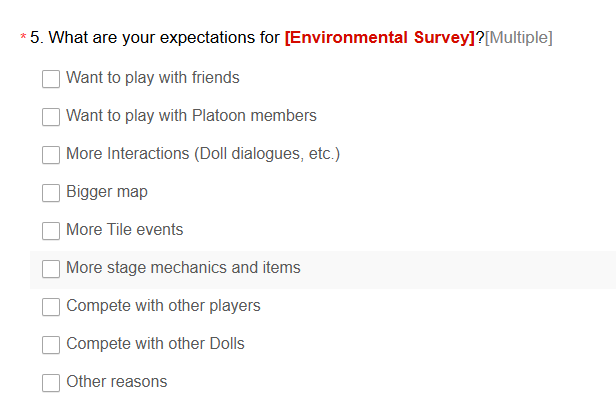
Task: Click the 'More stage mechanics and items' label
Action: pyautogui.click(x=183, y=268)
